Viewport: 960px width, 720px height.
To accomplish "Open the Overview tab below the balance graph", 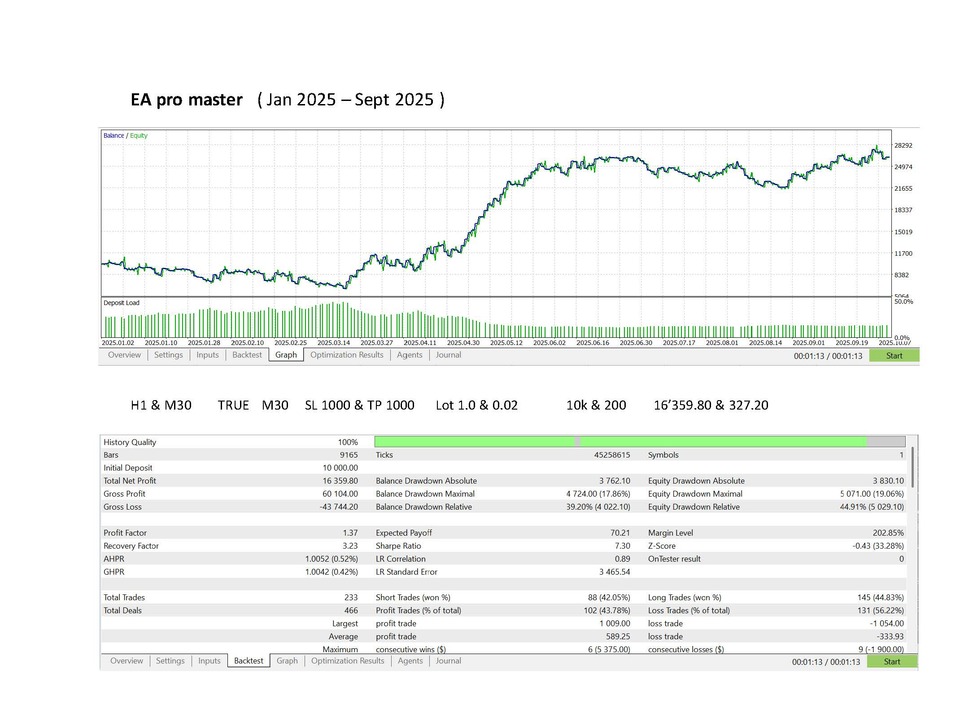I will tap(125, 355).
